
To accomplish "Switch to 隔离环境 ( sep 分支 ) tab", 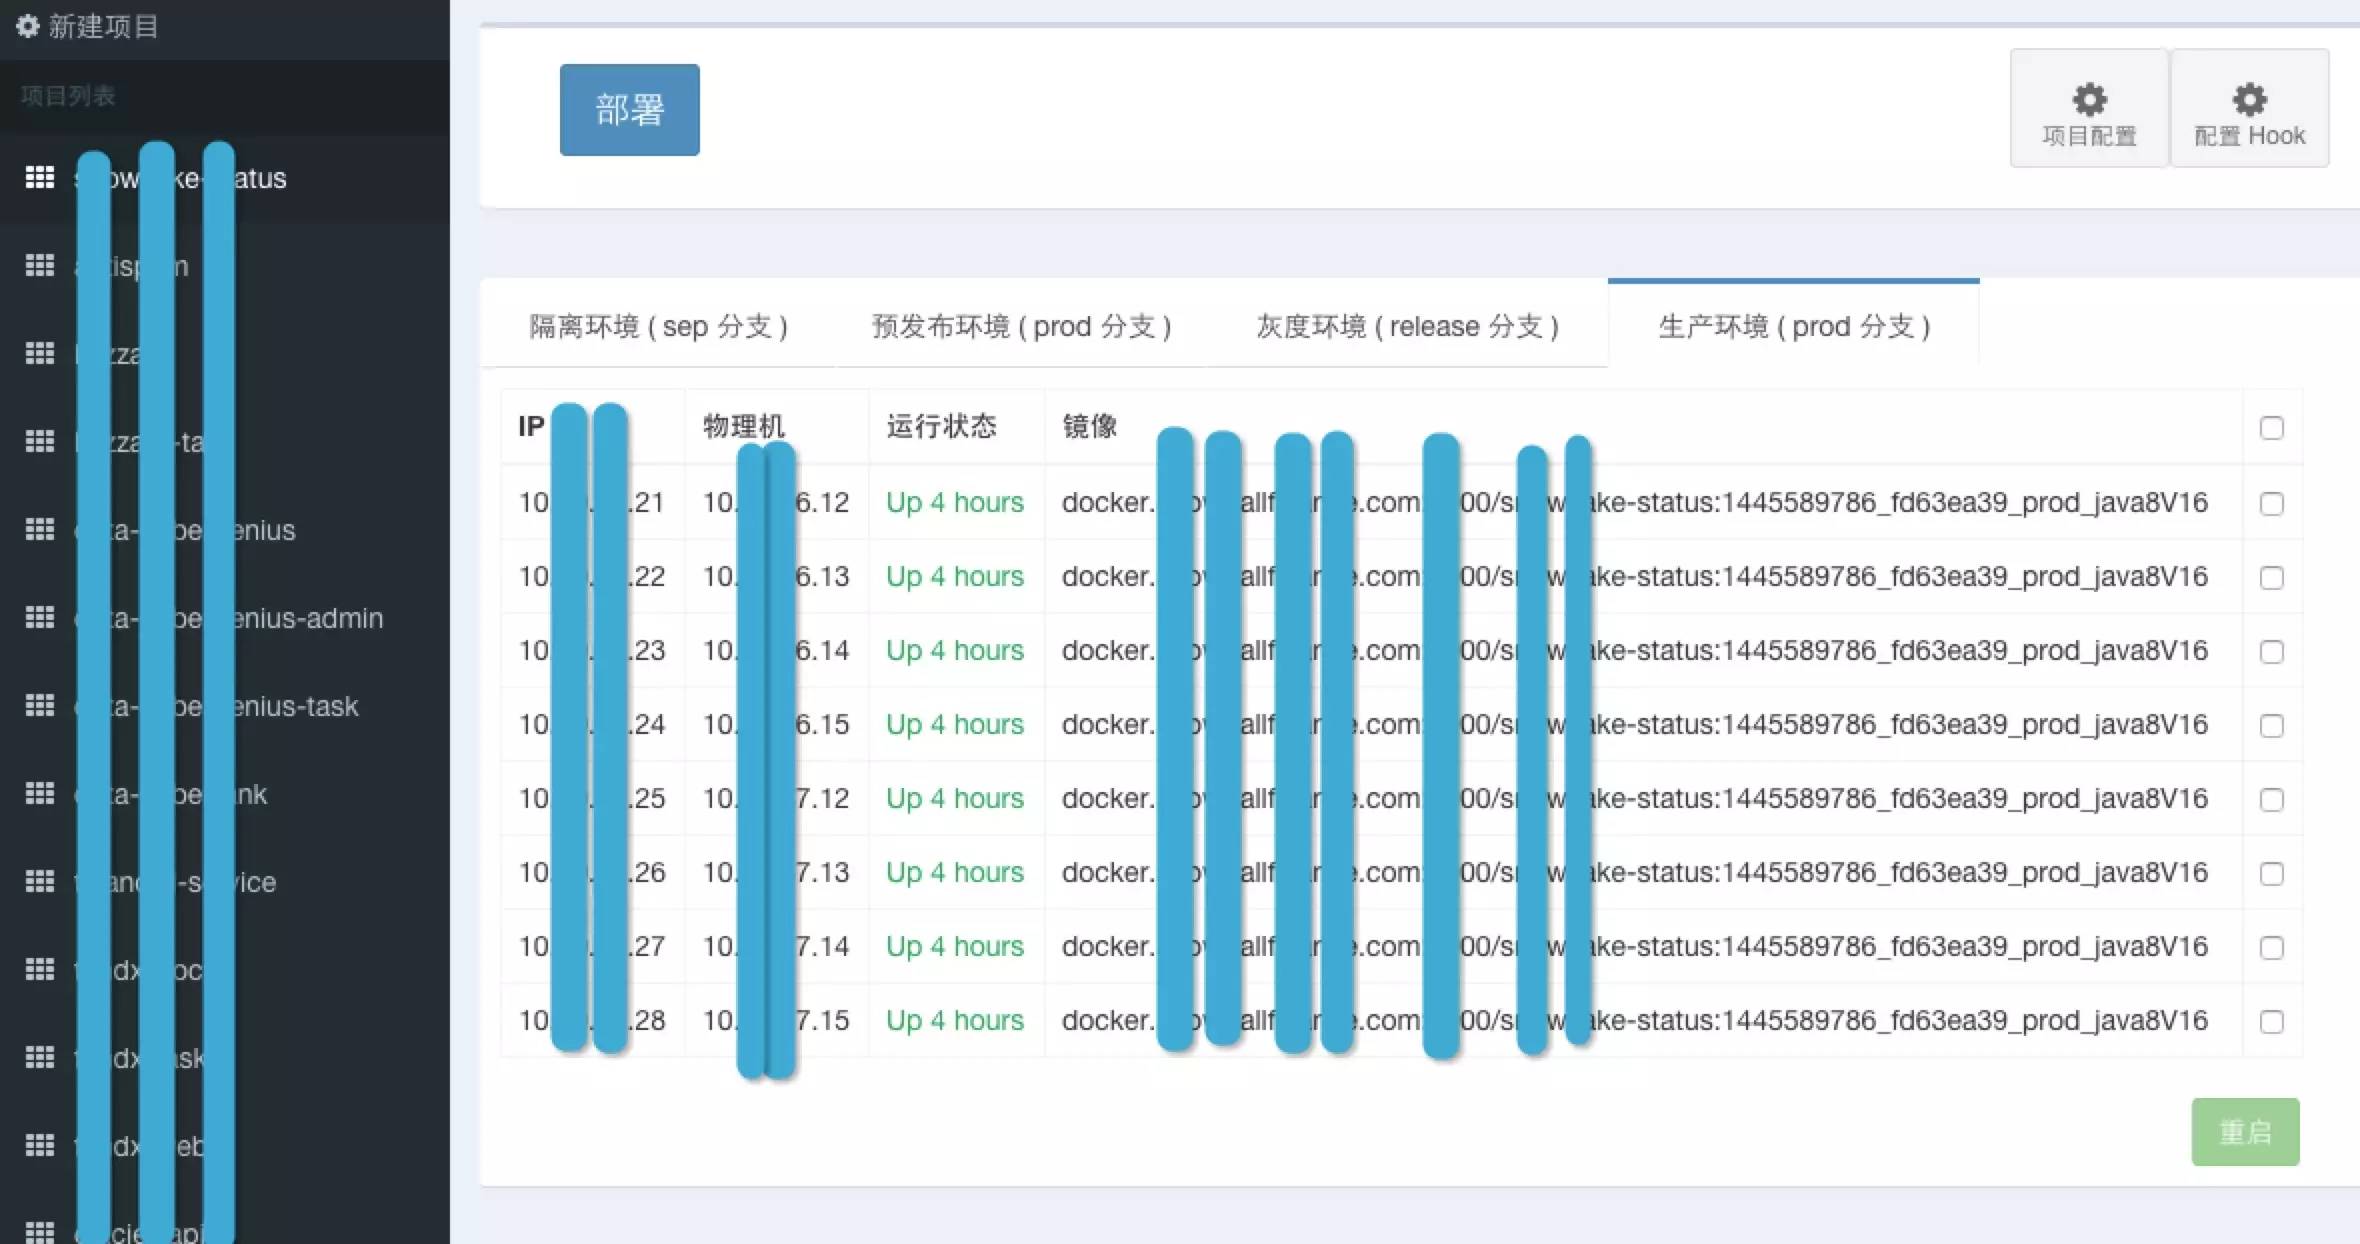I will point(658,326).
